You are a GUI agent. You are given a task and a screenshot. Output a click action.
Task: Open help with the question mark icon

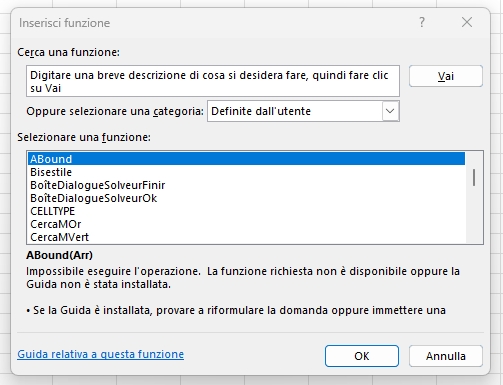pos(422,22)
